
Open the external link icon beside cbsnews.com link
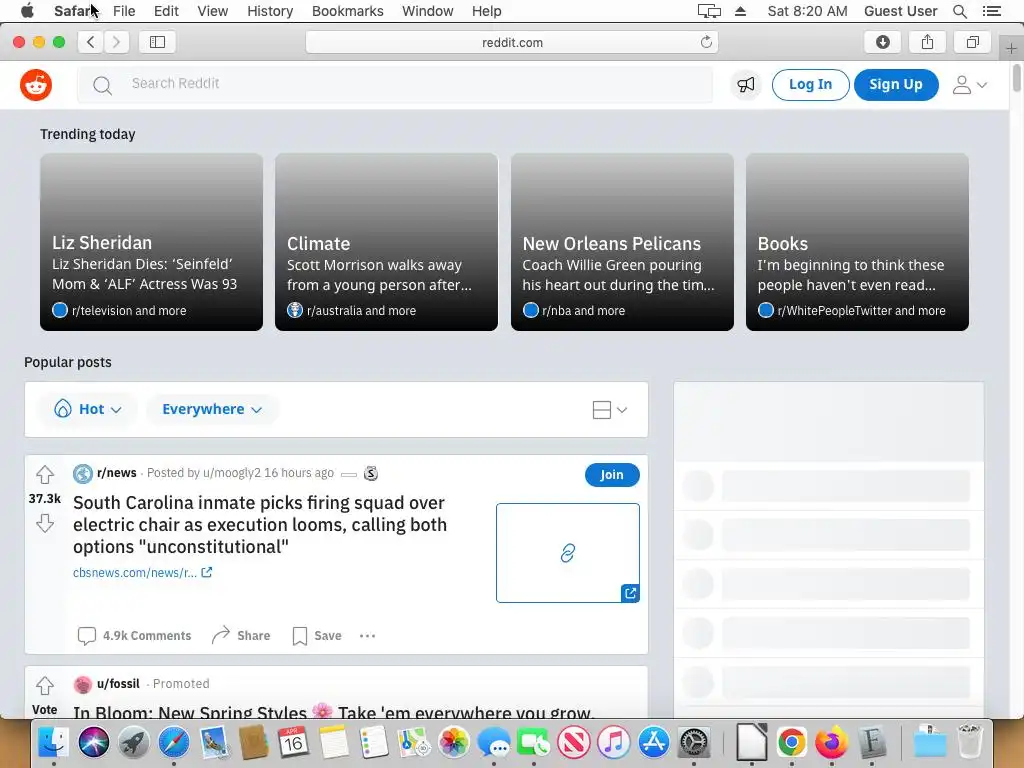tap(206, 572)
